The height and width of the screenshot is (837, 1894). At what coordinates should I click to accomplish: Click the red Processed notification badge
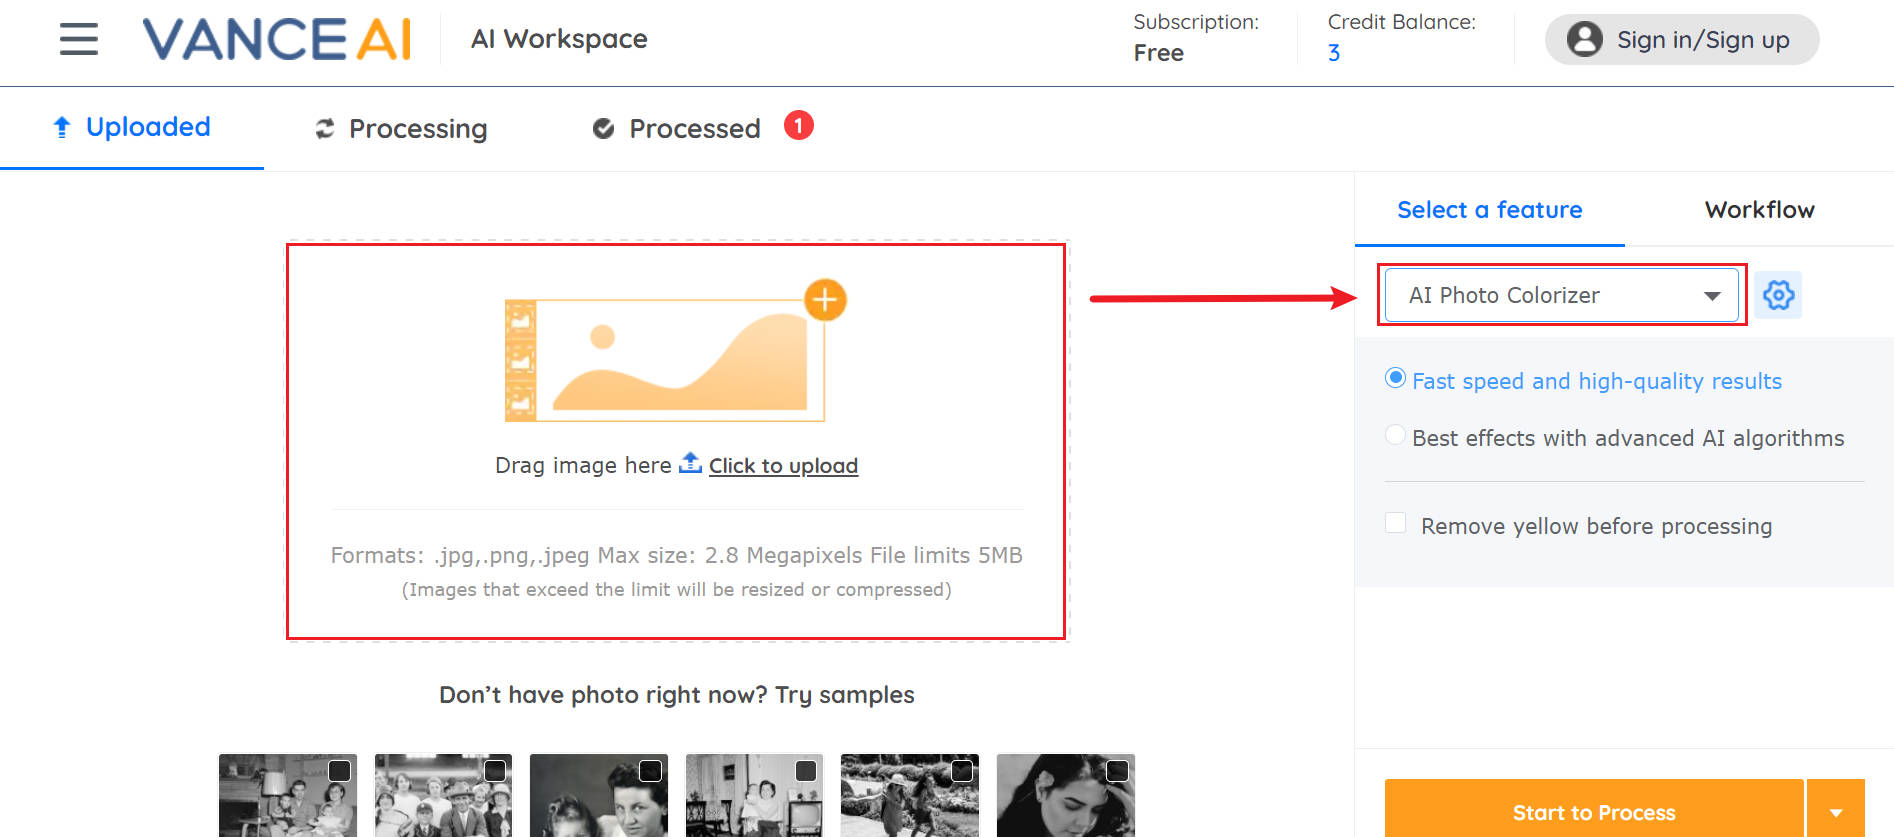click(x=798, y=126)
